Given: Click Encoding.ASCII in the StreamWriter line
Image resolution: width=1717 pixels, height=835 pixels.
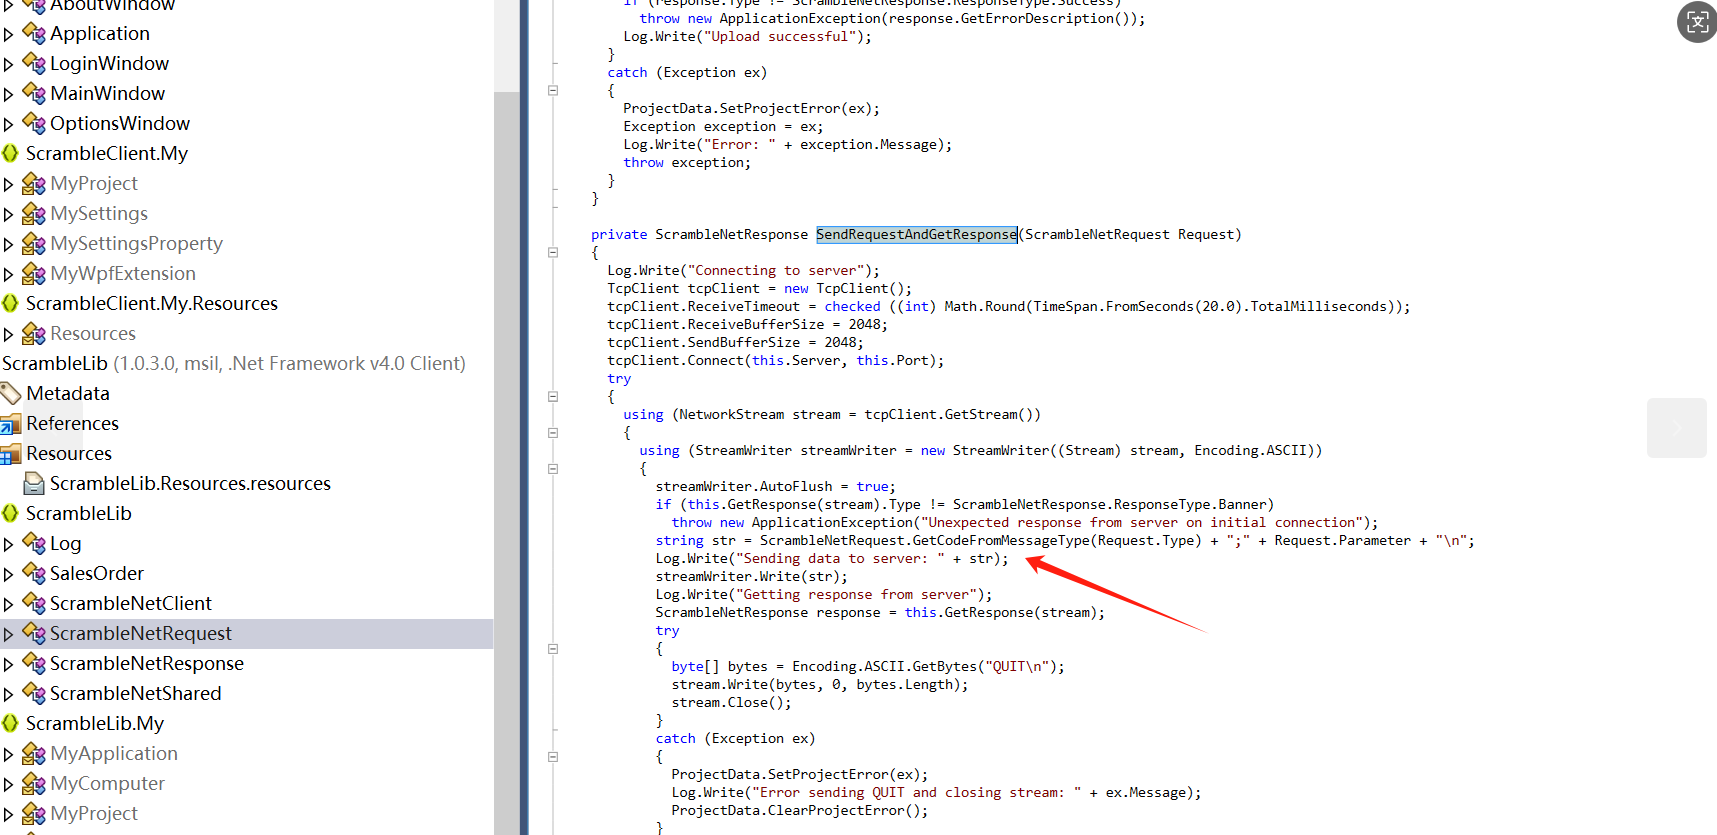Looking at the screenshot, I should (x=1252, y=451).
